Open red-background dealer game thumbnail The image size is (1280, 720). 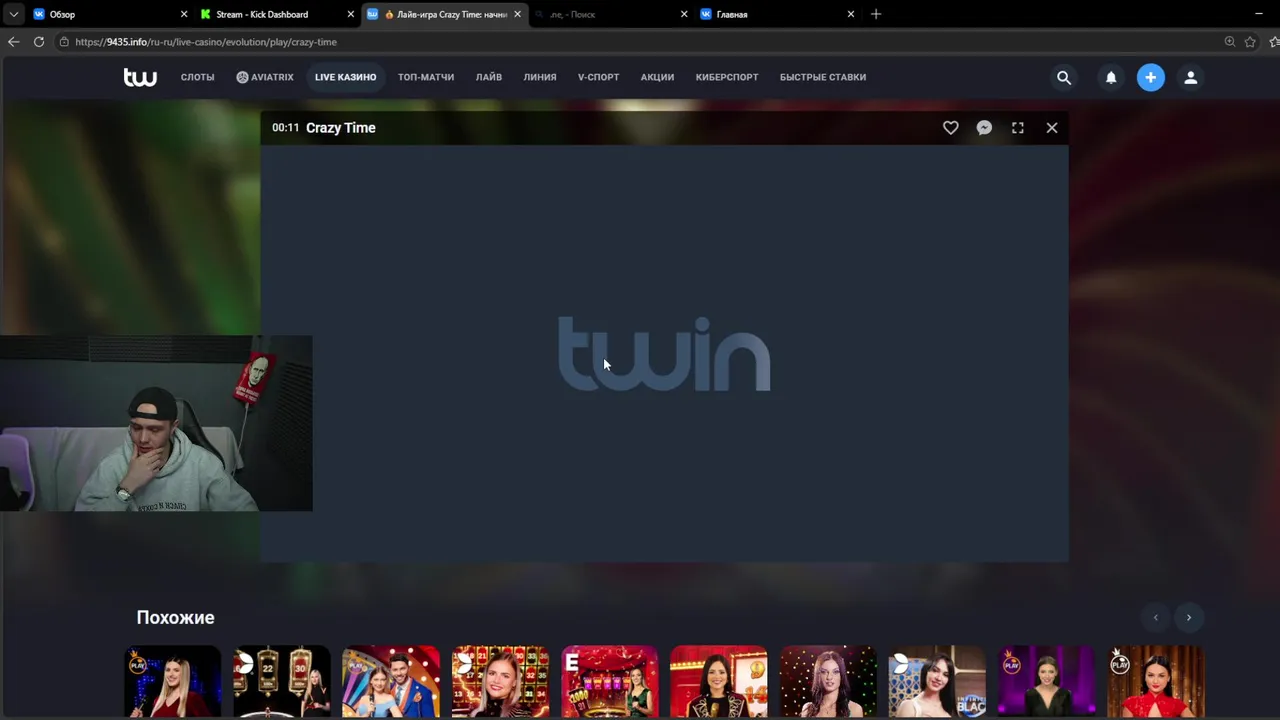718,682
